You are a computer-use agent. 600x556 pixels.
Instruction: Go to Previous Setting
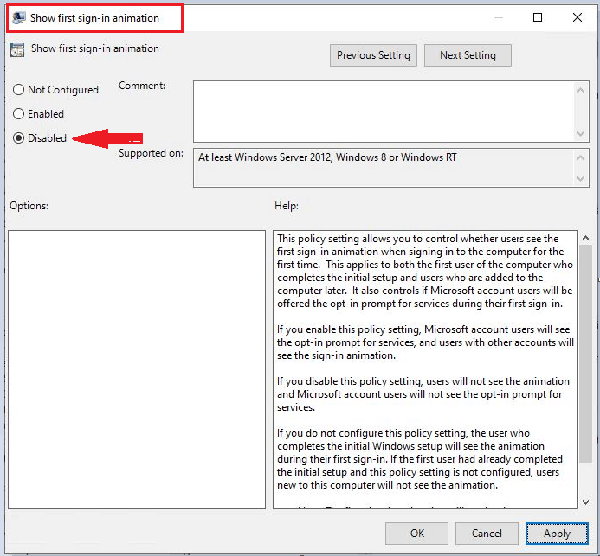pyautogui.click(x=374, y=56)
